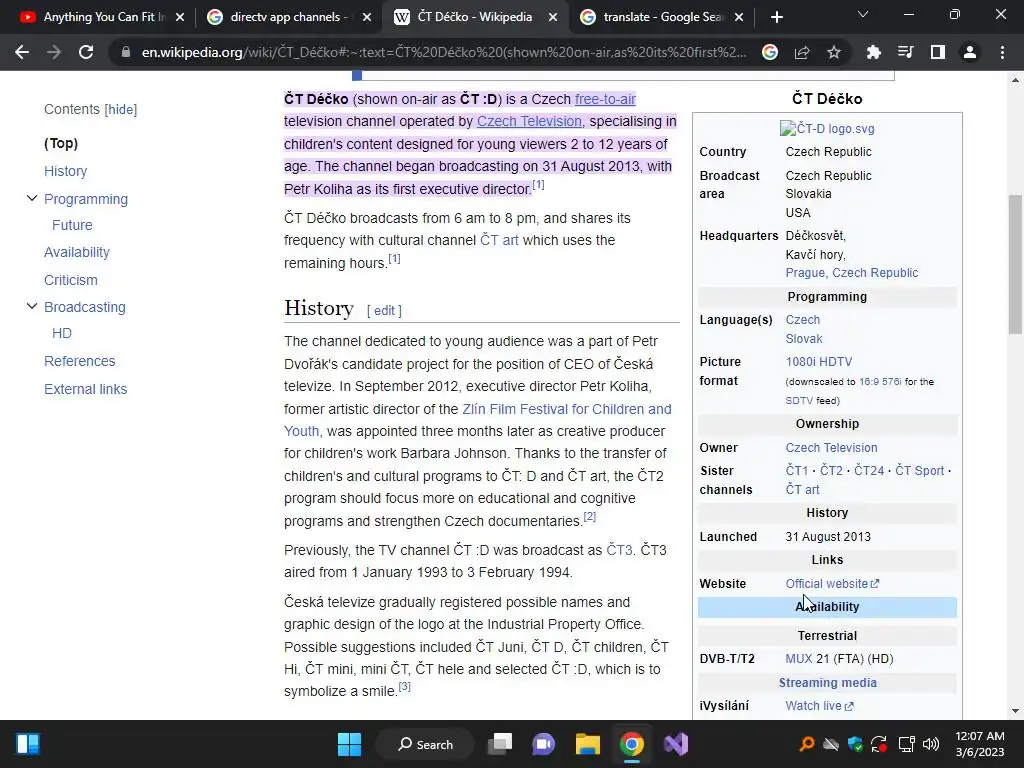Image resolution: width=1024 pixels, height=768 pixels.
Task: Go to Broadcasting in contents
Action: tap(84, 307)
